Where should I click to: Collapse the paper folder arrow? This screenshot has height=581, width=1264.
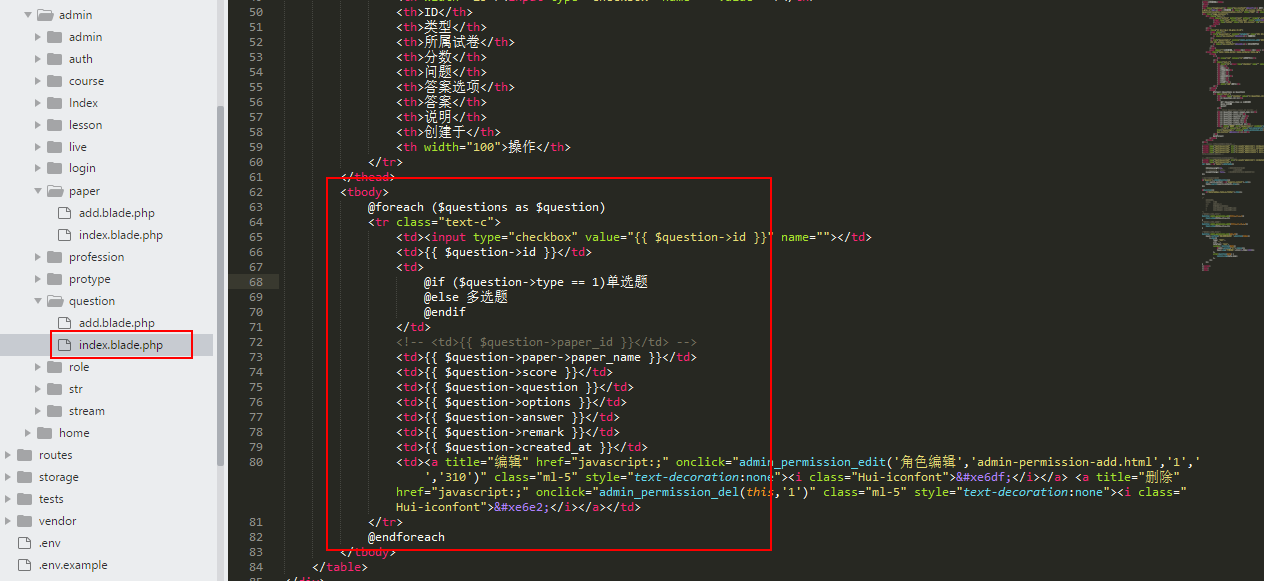coord(38,191)
